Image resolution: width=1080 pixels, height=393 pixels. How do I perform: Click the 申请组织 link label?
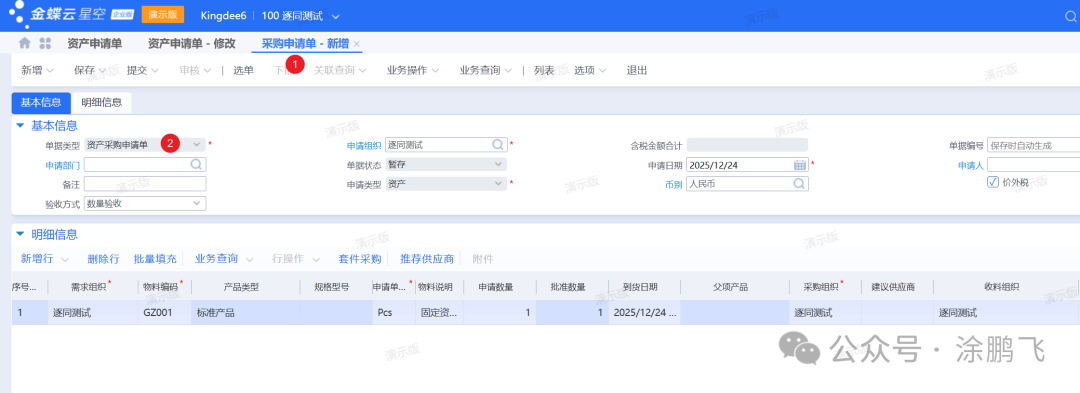point(364,145)
